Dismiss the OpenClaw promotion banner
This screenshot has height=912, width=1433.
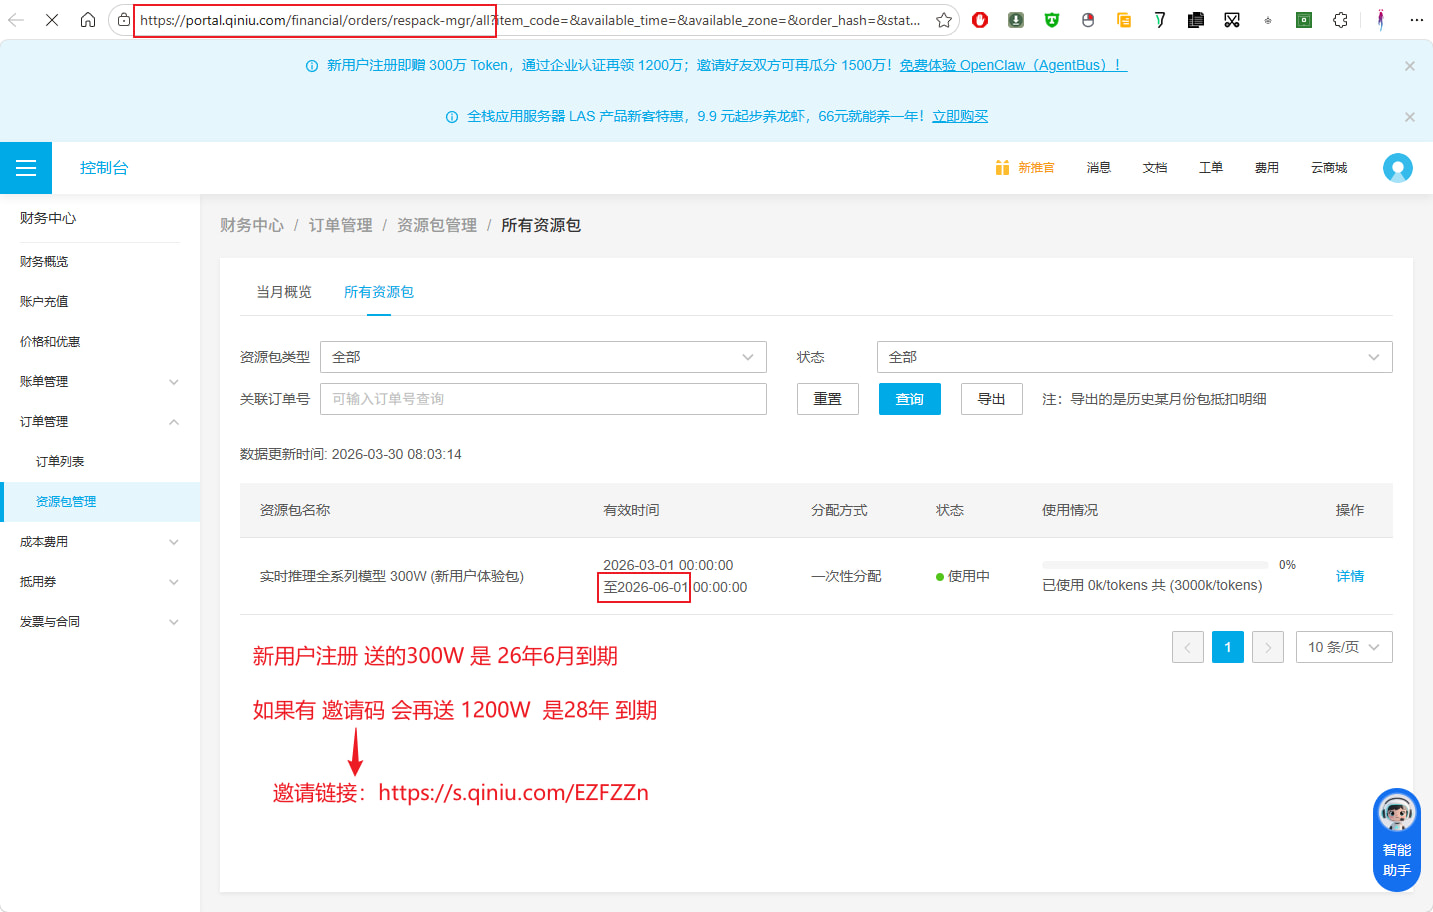coord(1409,66)
